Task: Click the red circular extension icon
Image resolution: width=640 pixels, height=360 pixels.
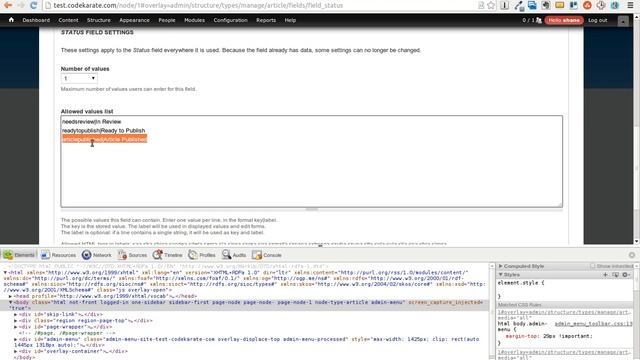Action: (587, 5)
